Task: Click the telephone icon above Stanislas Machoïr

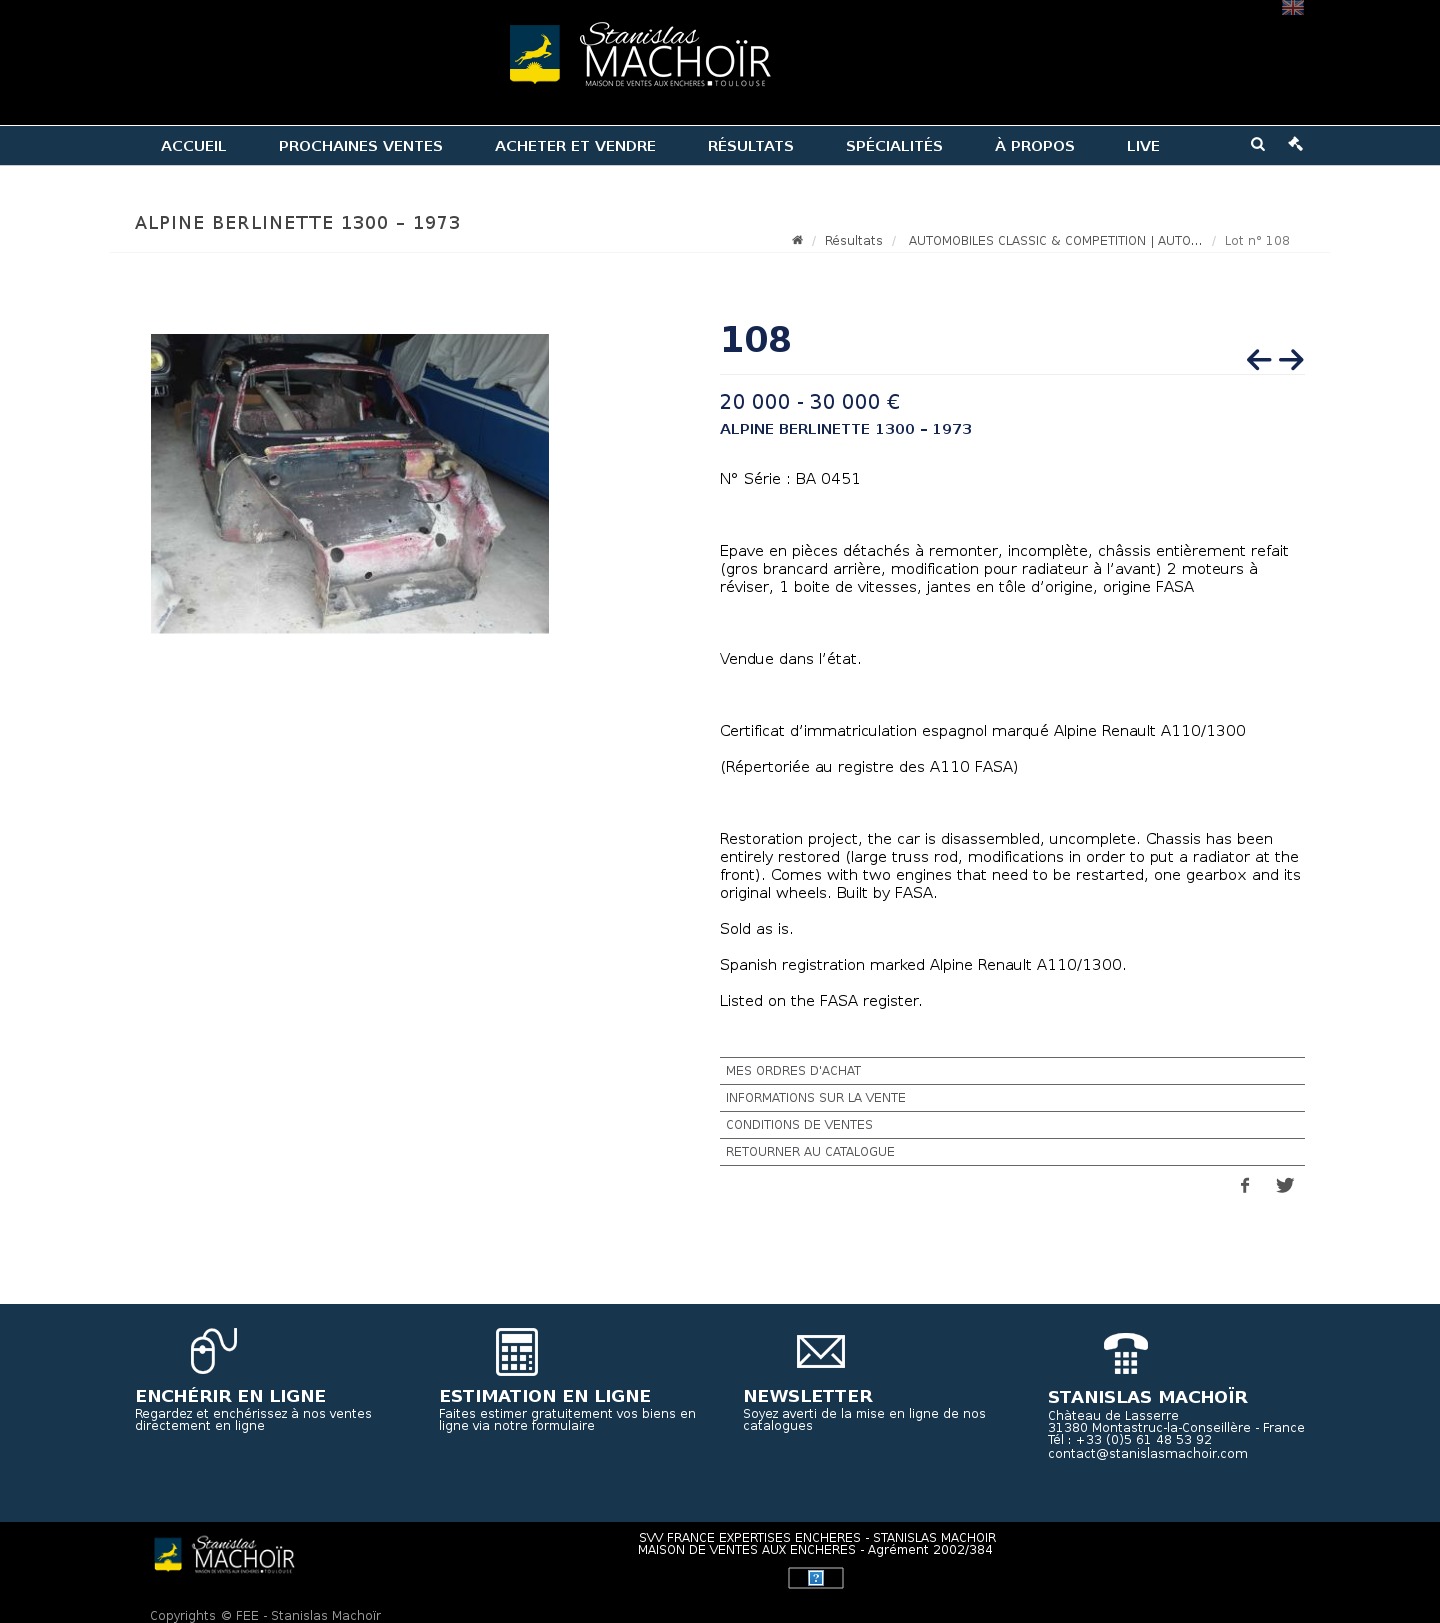Action: (1126, 1354)
